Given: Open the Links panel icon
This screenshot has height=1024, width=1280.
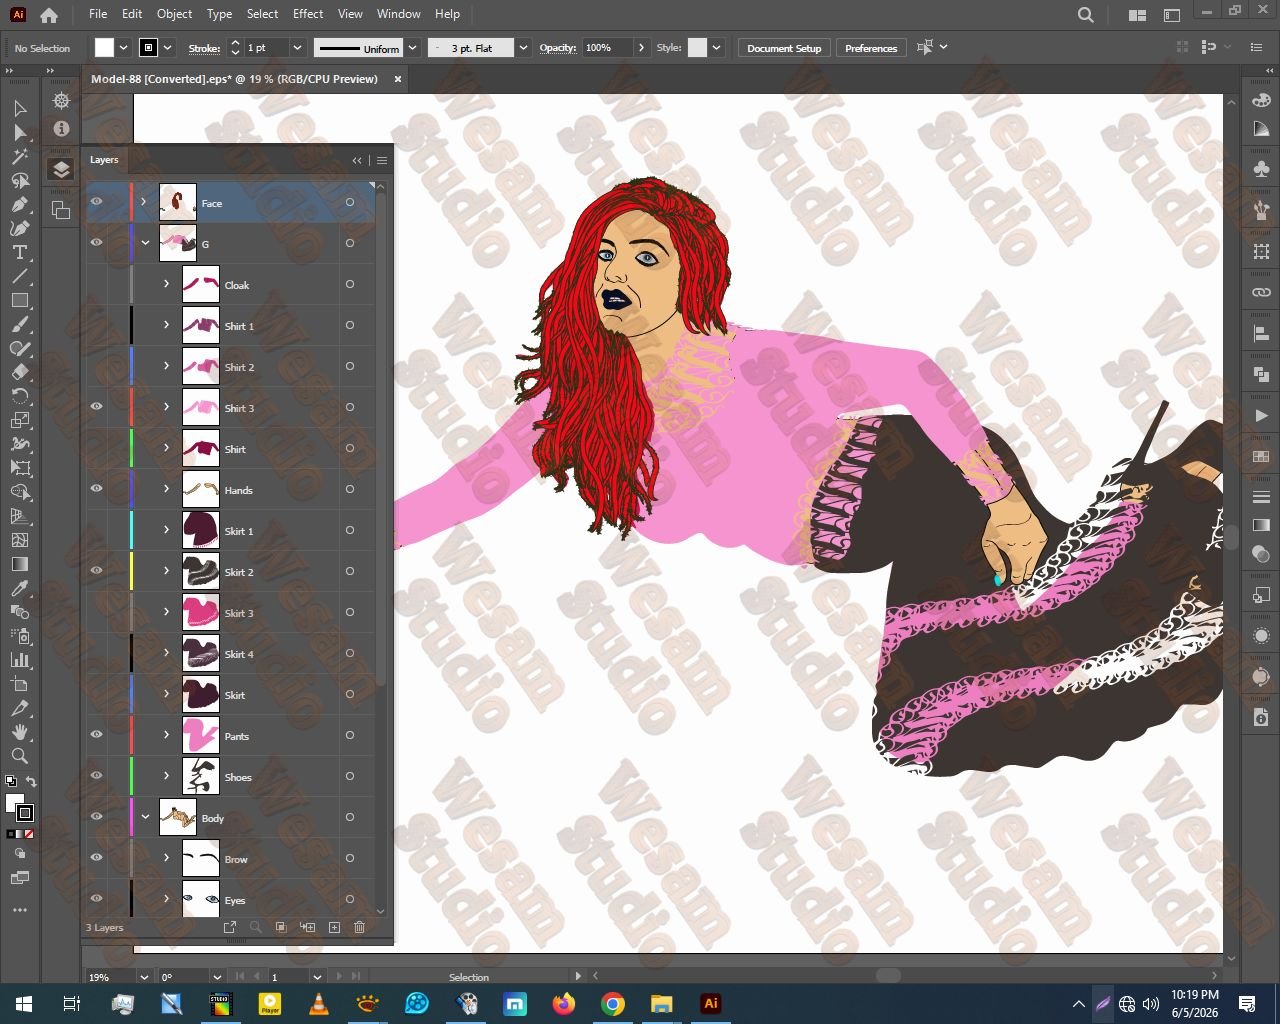Looking at the screenshot, I should tap(1261, 292).
